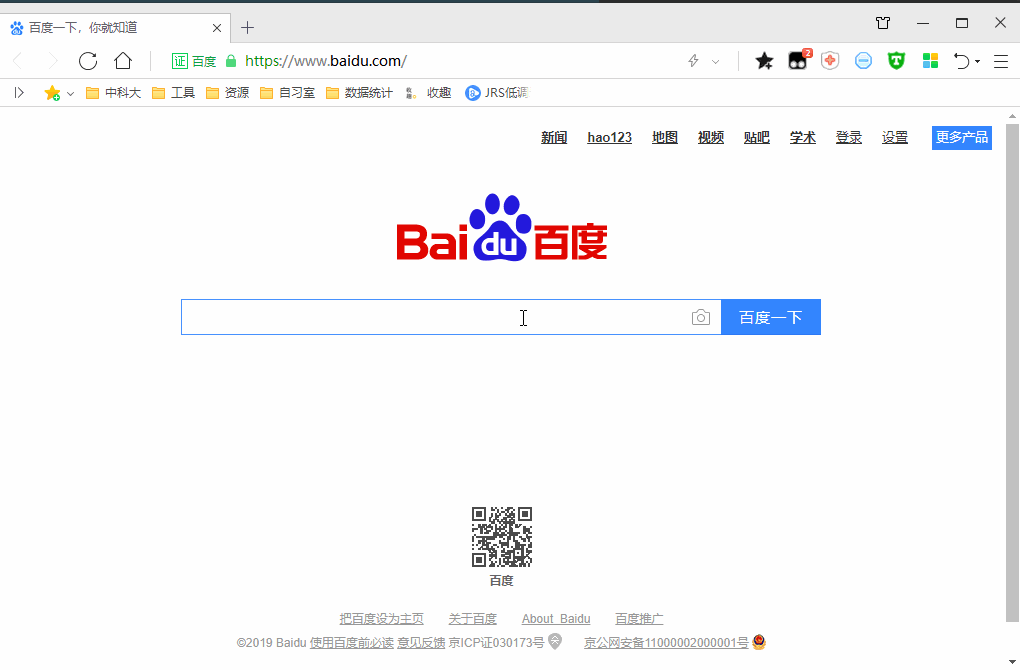Click the police emblem icon in footer
This screenshot has height=670, width=1020.
click(758, 642)
